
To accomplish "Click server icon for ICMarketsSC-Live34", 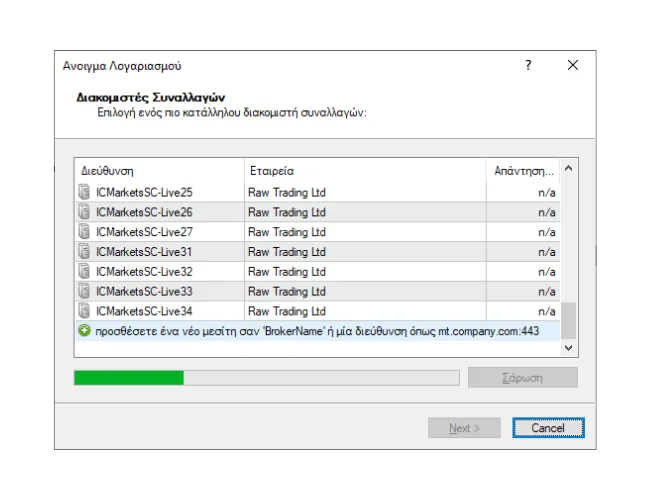I will [84, 311].
